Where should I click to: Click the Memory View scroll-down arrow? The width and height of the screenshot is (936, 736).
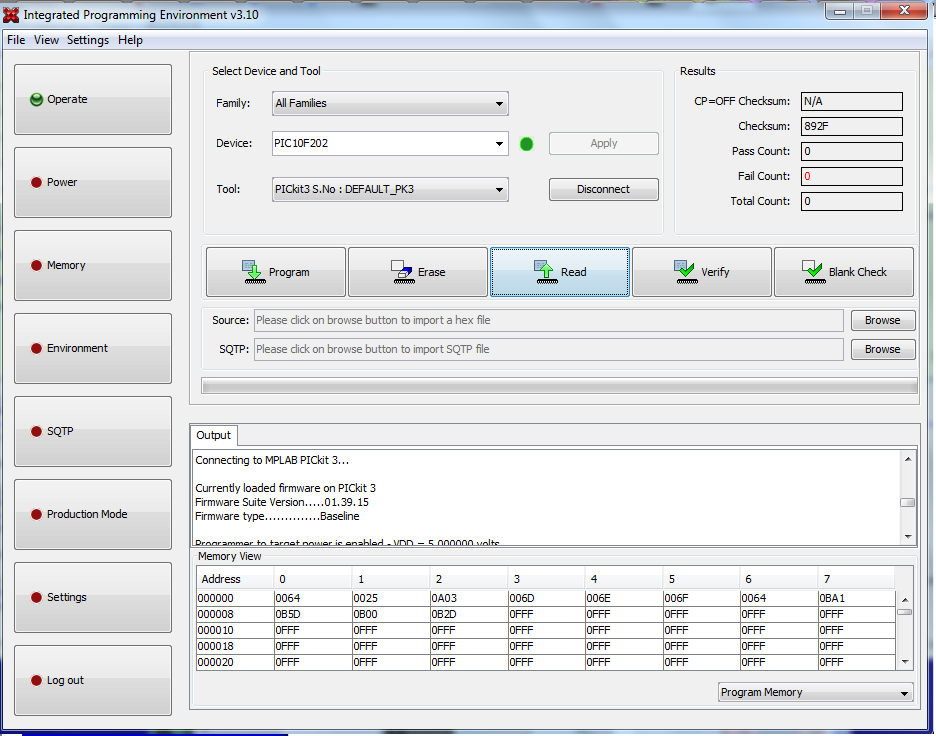pyautogui.click(x=905, y=661)
